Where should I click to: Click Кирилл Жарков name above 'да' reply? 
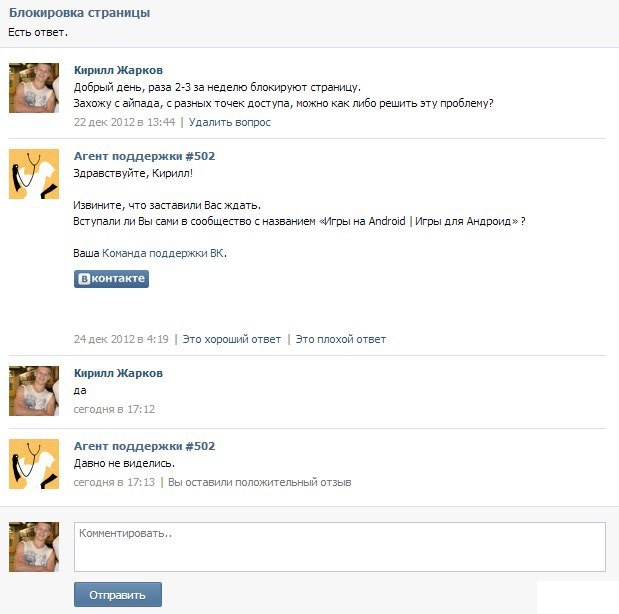tap(118, 373)
